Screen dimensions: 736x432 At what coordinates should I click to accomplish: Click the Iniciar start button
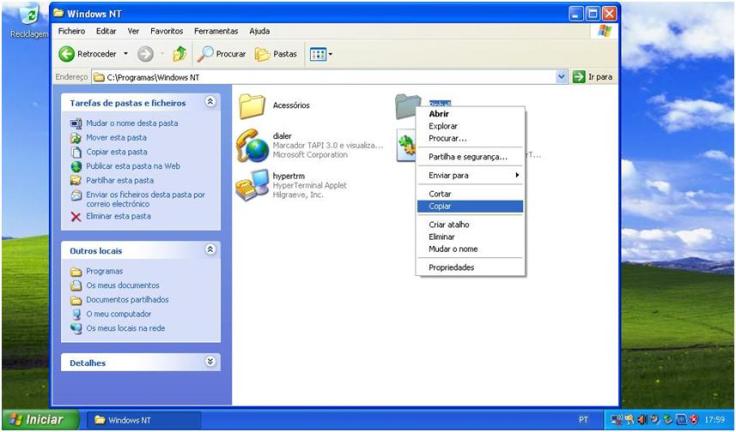tap(37, 420)
